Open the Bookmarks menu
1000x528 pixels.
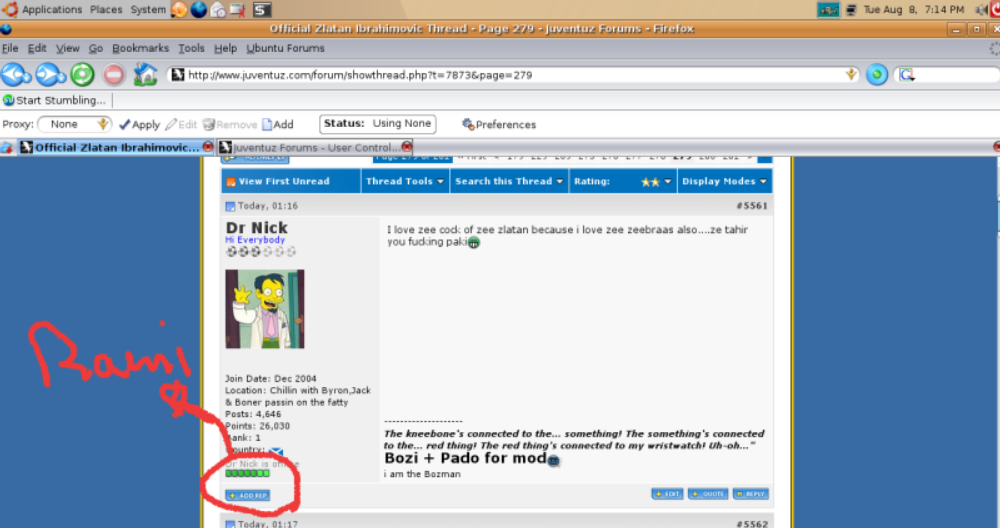140,48
